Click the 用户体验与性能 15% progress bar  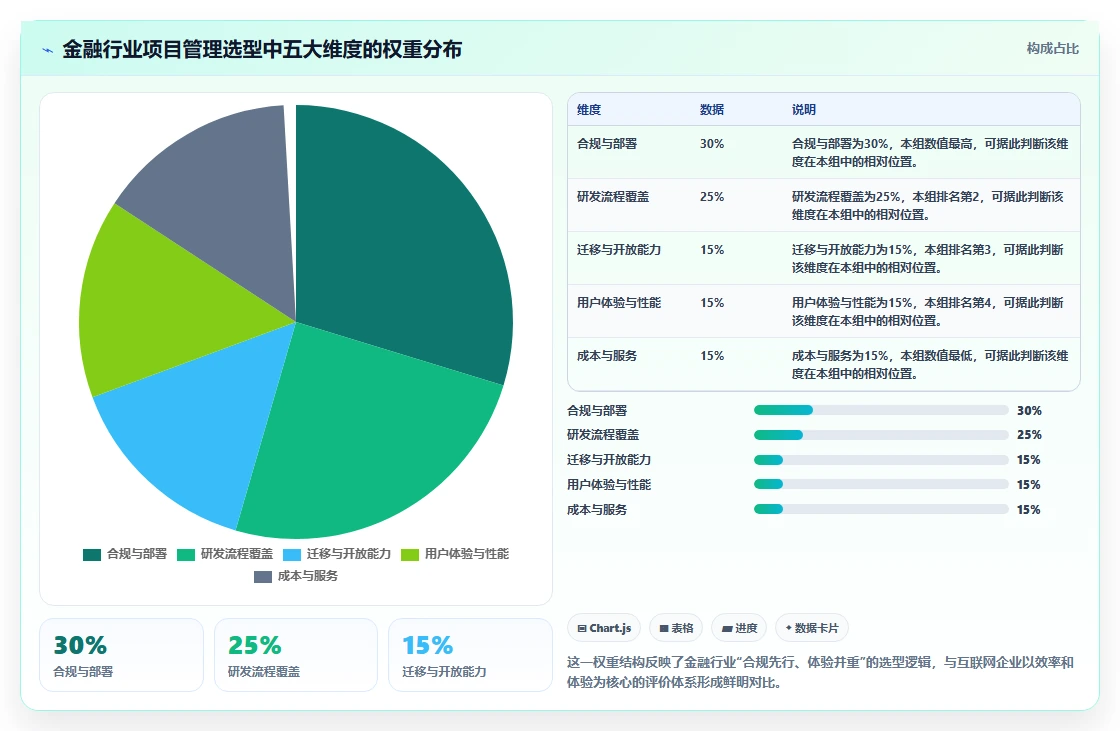(x=881, y=484)
